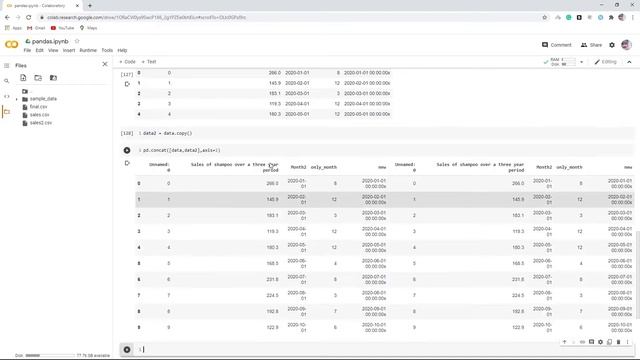The height and width of the screenshot is (360, 640).
Task: Open more cell actions menu
Action: tap(627, 342)
